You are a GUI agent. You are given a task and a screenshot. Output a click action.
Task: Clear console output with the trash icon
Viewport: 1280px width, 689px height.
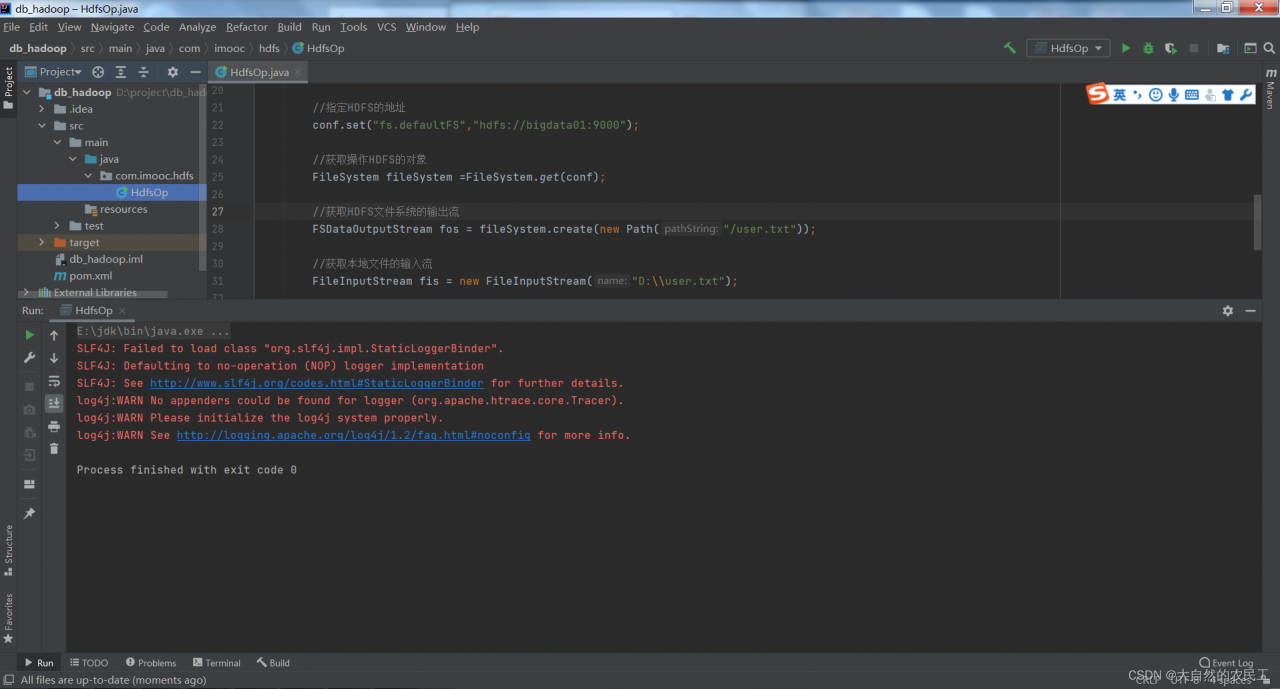click(x=54, y=449)
